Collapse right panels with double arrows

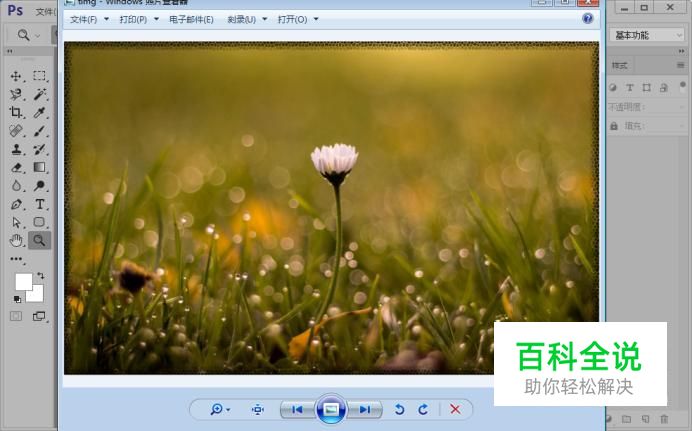click(x=681, y=51)
